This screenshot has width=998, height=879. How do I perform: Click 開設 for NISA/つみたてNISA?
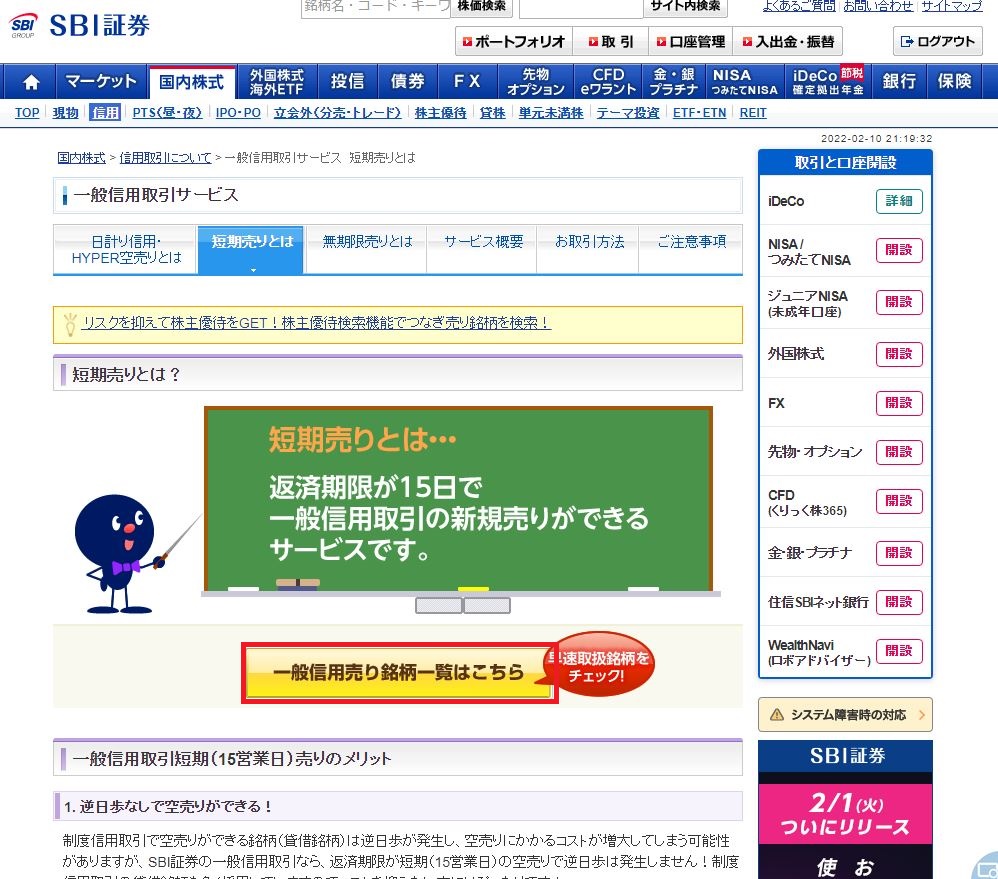[x=899, y=250]
